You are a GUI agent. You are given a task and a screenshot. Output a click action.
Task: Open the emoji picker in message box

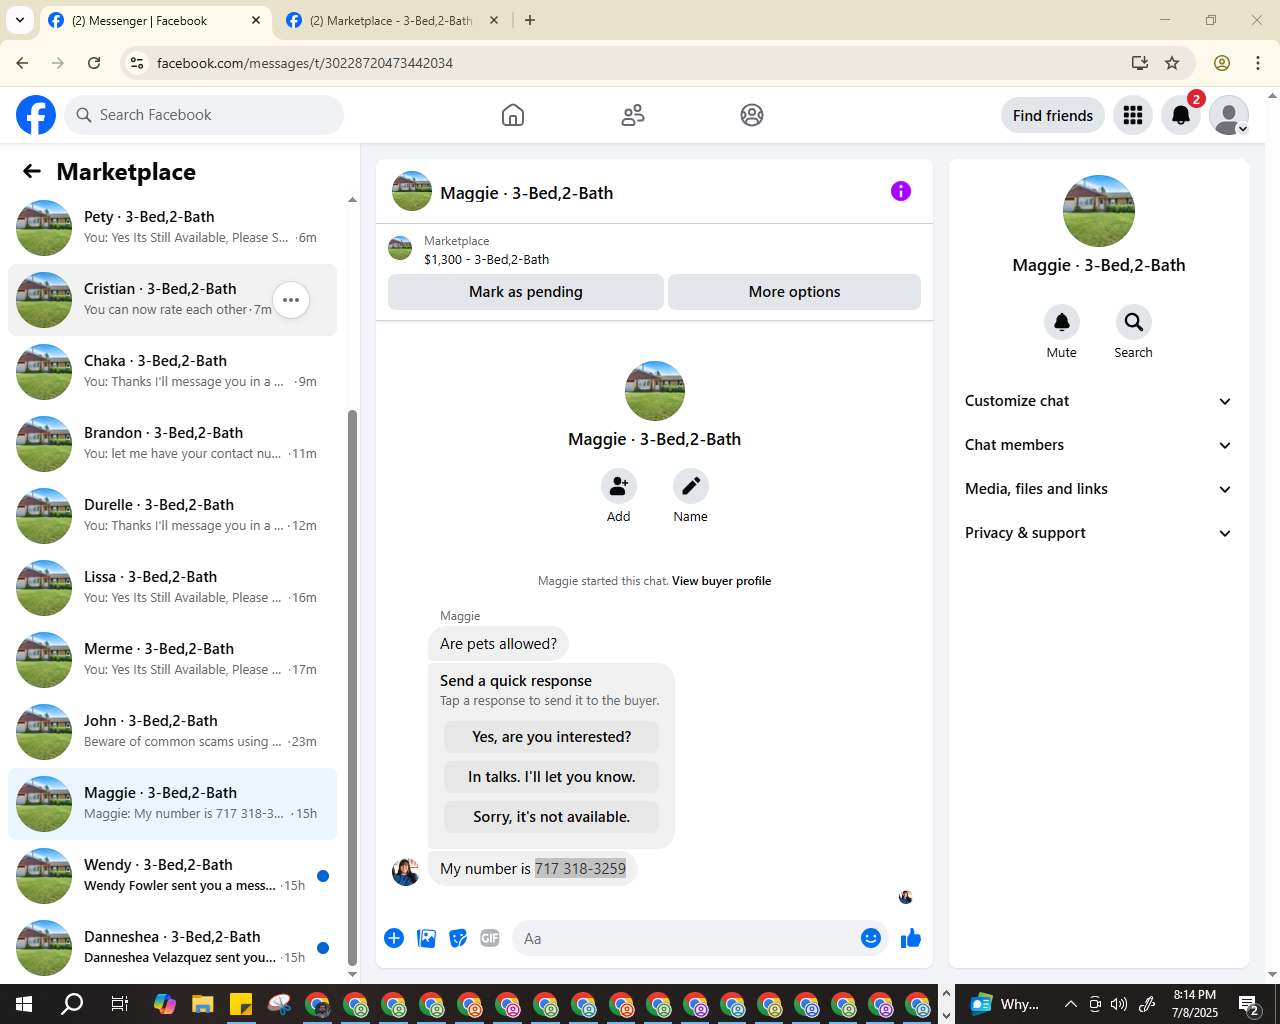pyautogui.click(x=871, y=938)
